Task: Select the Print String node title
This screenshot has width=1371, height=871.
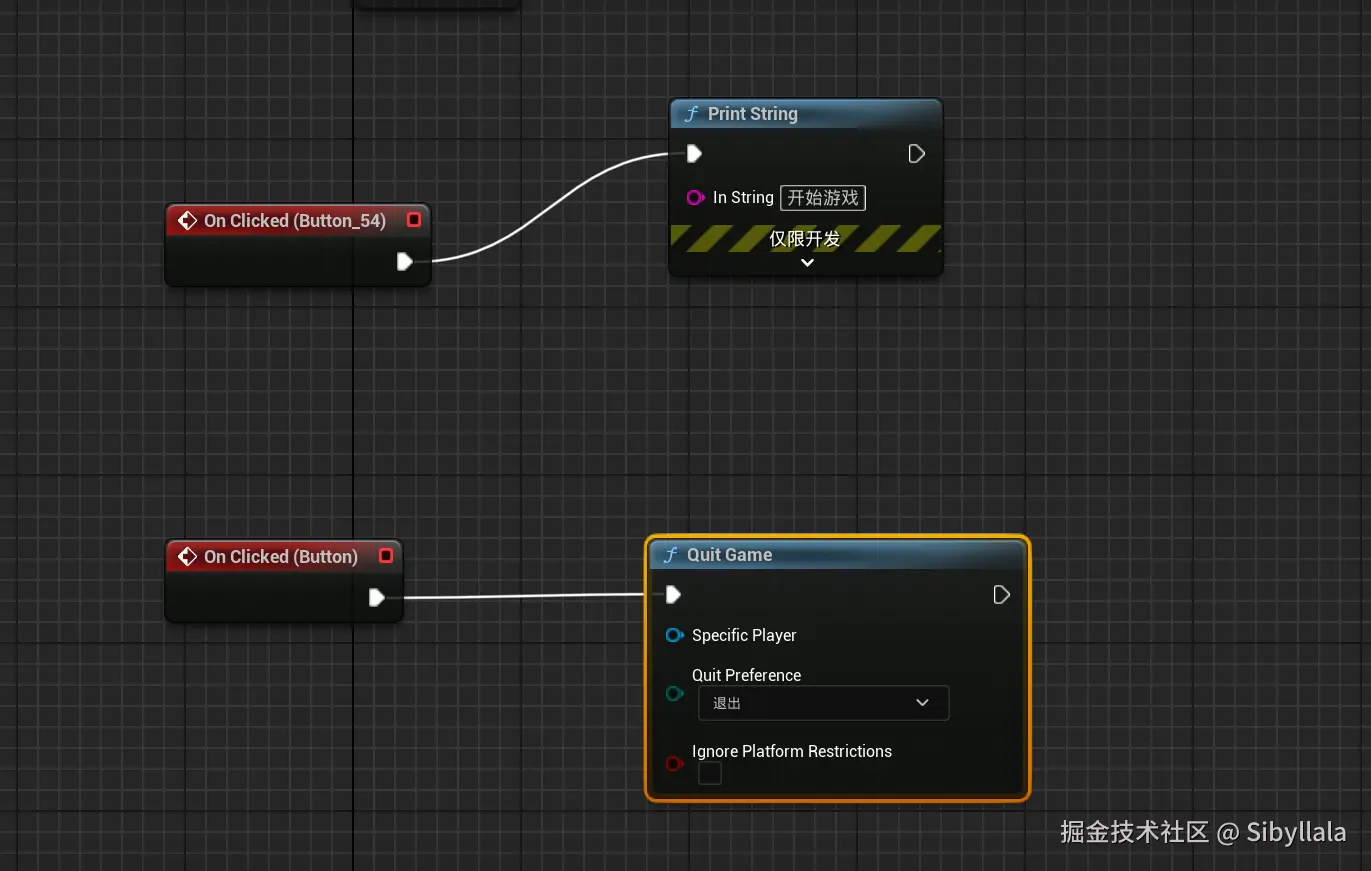Action: pyautogui.click(x=753, y=114)
